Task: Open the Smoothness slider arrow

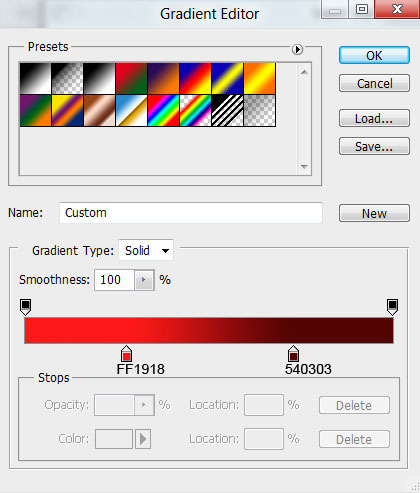Action: (144, 280)
